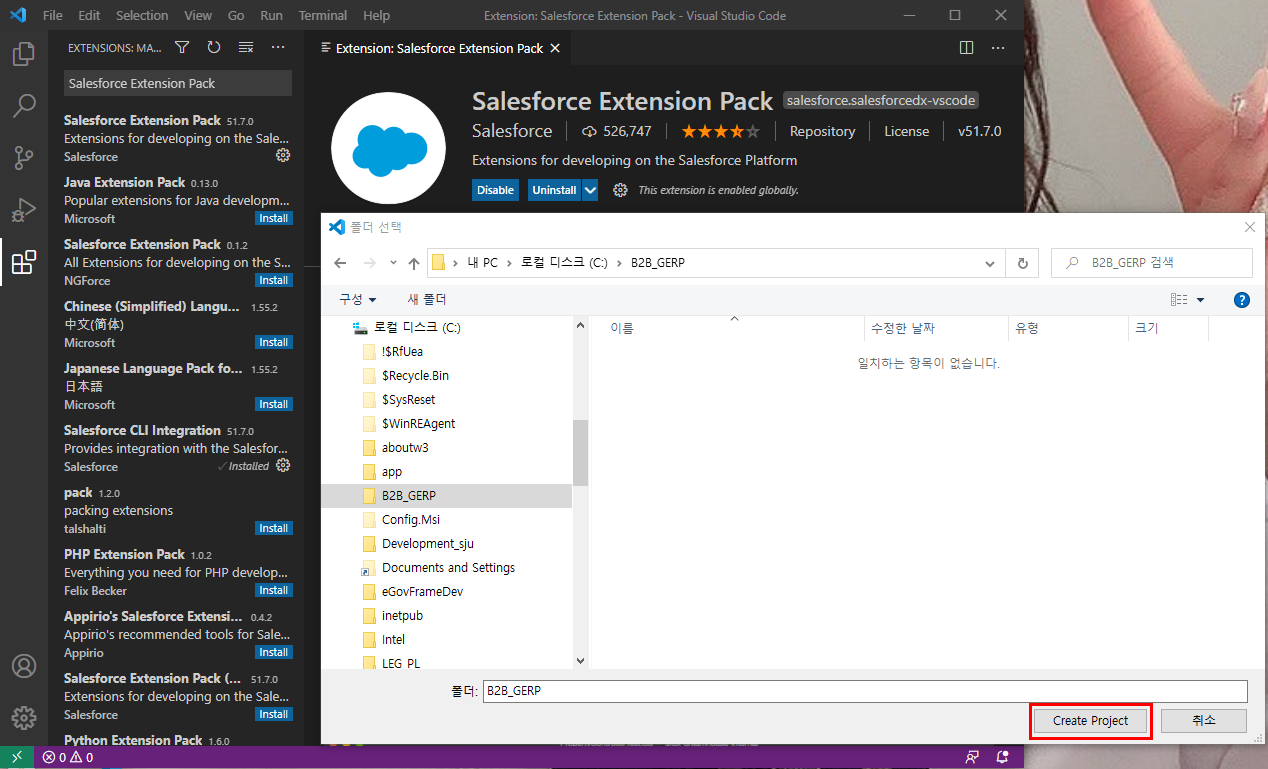This screenshot has width=1268, height=769.
Task: Select the aboutw3 folder in tree
Action: pyautogui.click(x=404, y=447)
